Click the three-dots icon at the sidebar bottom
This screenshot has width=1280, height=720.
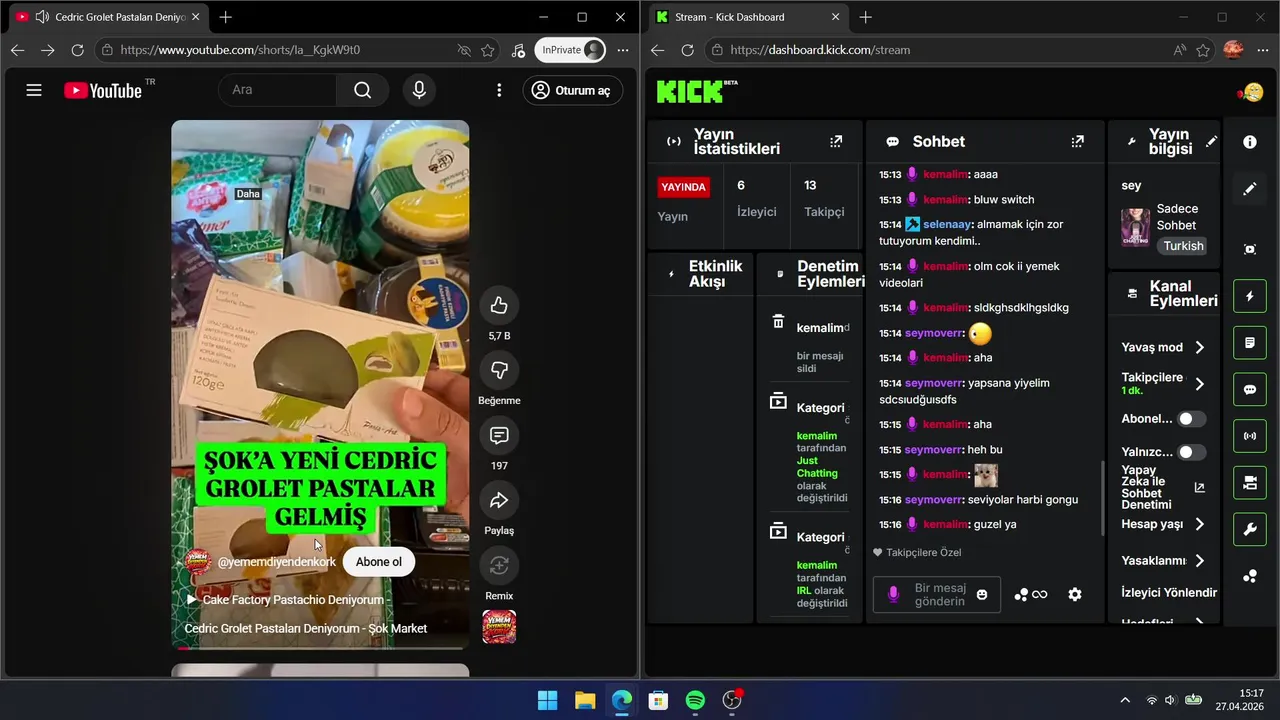[x=1250, y=576]
